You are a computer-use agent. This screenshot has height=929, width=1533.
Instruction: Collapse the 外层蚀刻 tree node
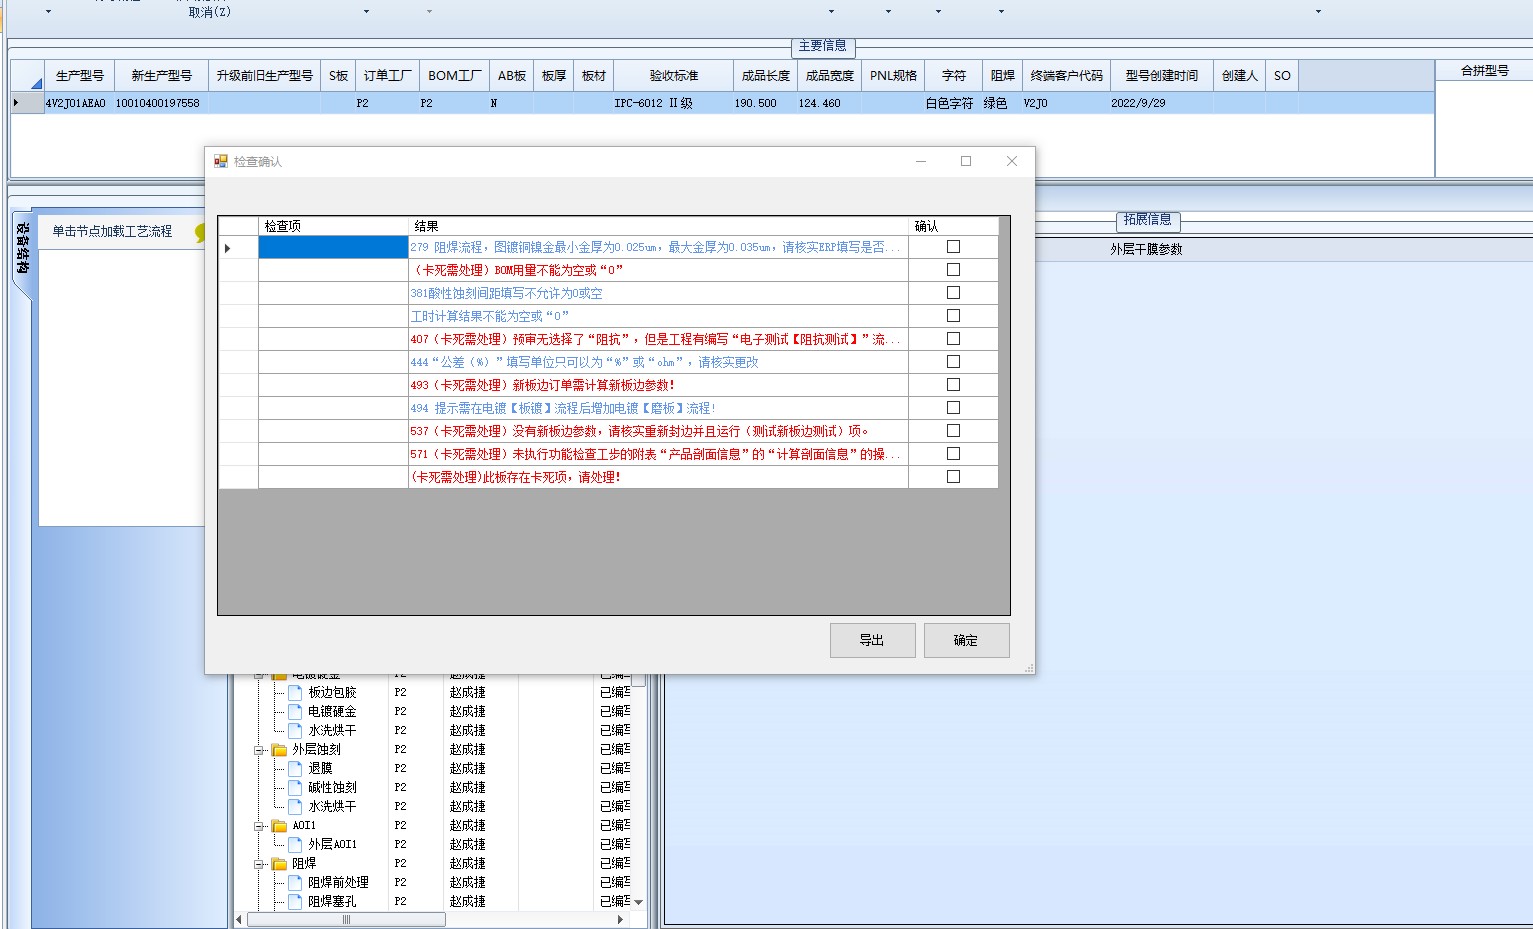(258, 749)
